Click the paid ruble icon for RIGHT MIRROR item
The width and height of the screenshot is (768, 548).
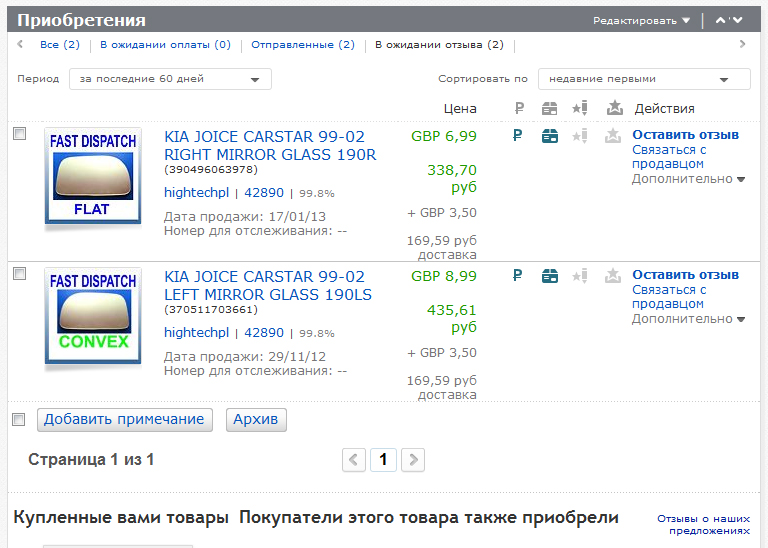[x=518, y=137]
